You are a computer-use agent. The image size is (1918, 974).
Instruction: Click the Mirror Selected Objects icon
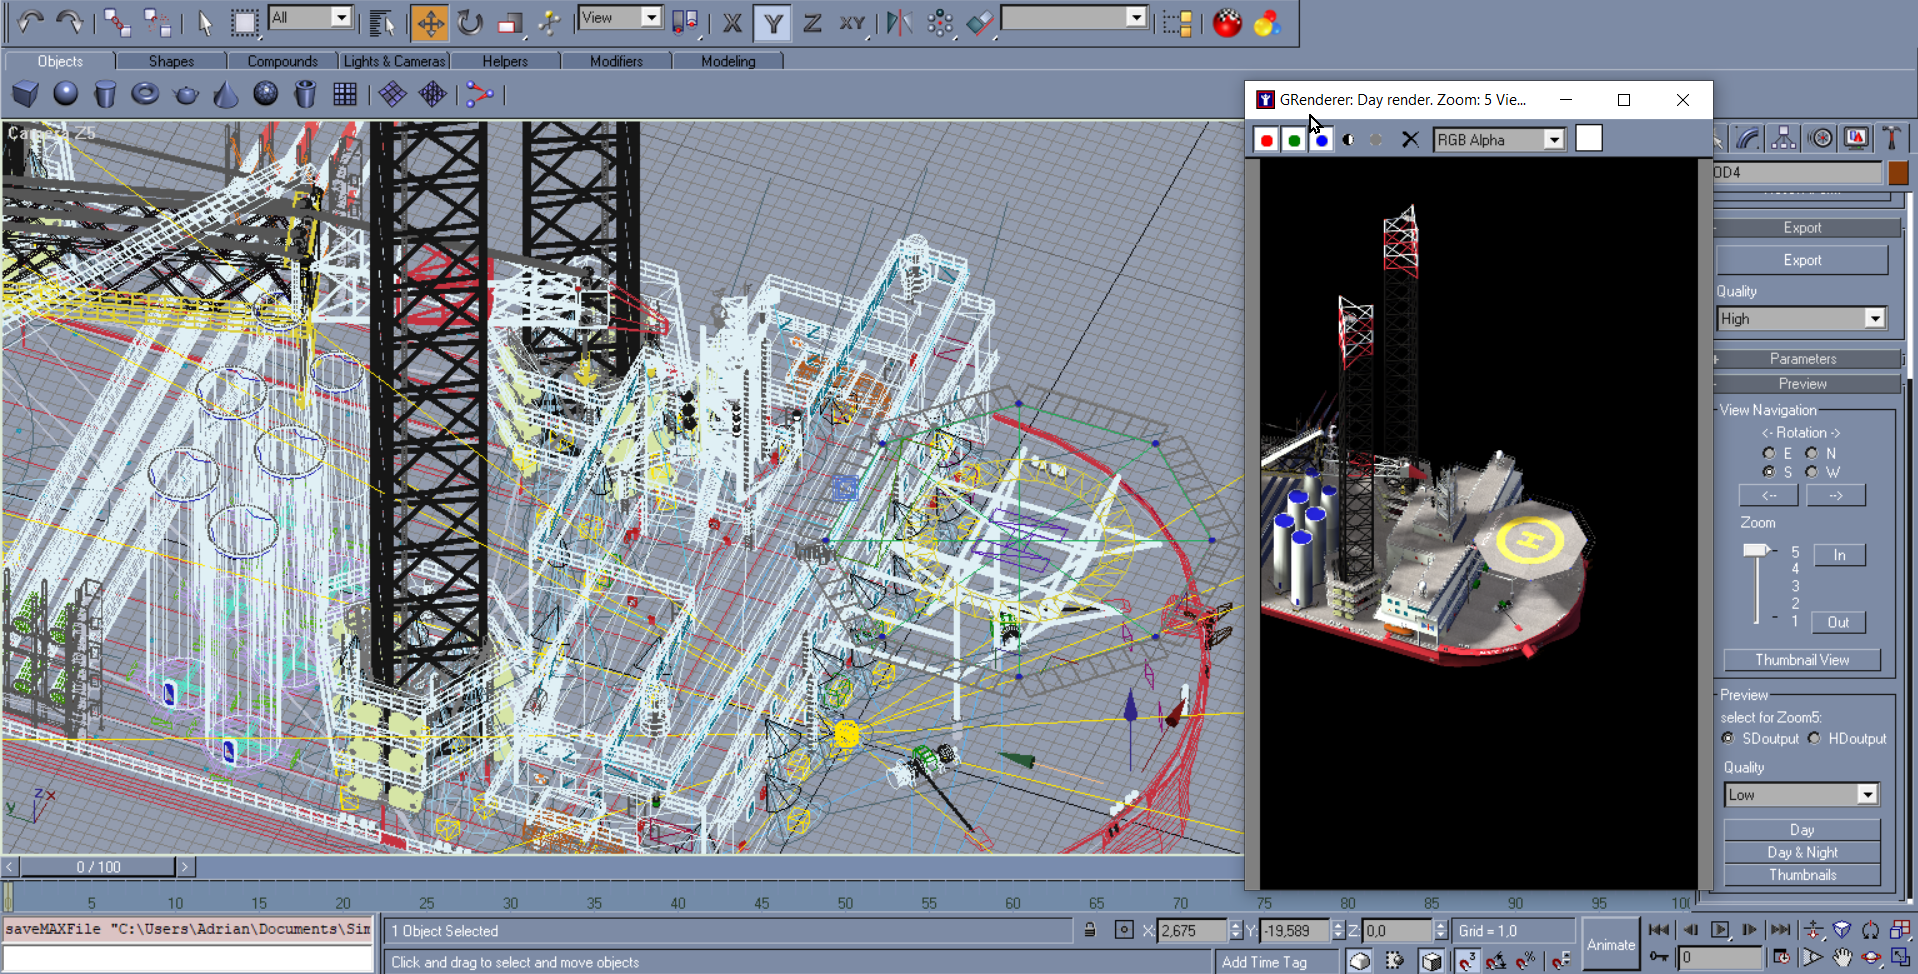899,22
